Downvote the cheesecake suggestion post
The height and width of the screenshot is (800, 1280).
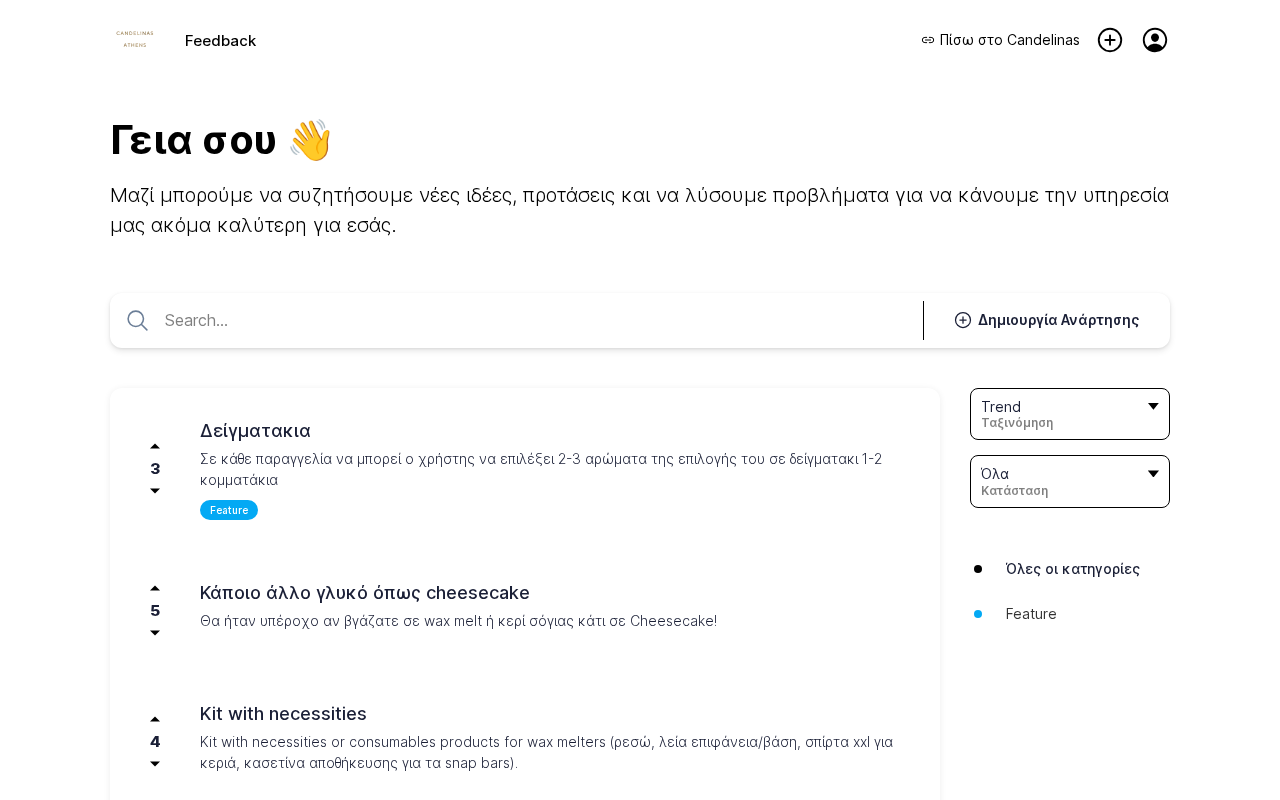155,633
